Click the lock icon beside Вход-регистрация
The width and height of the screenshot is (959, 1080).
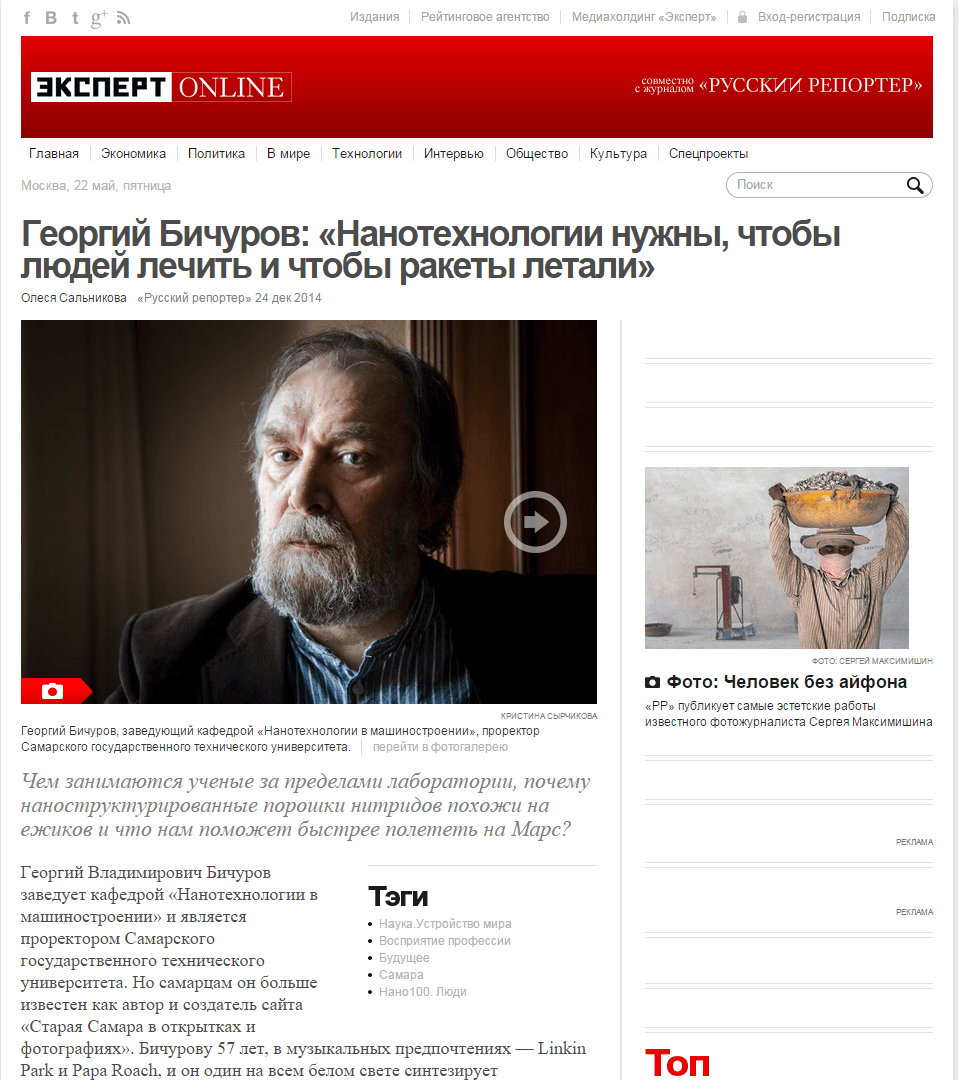pyautogui.click(x=742, y=17)
